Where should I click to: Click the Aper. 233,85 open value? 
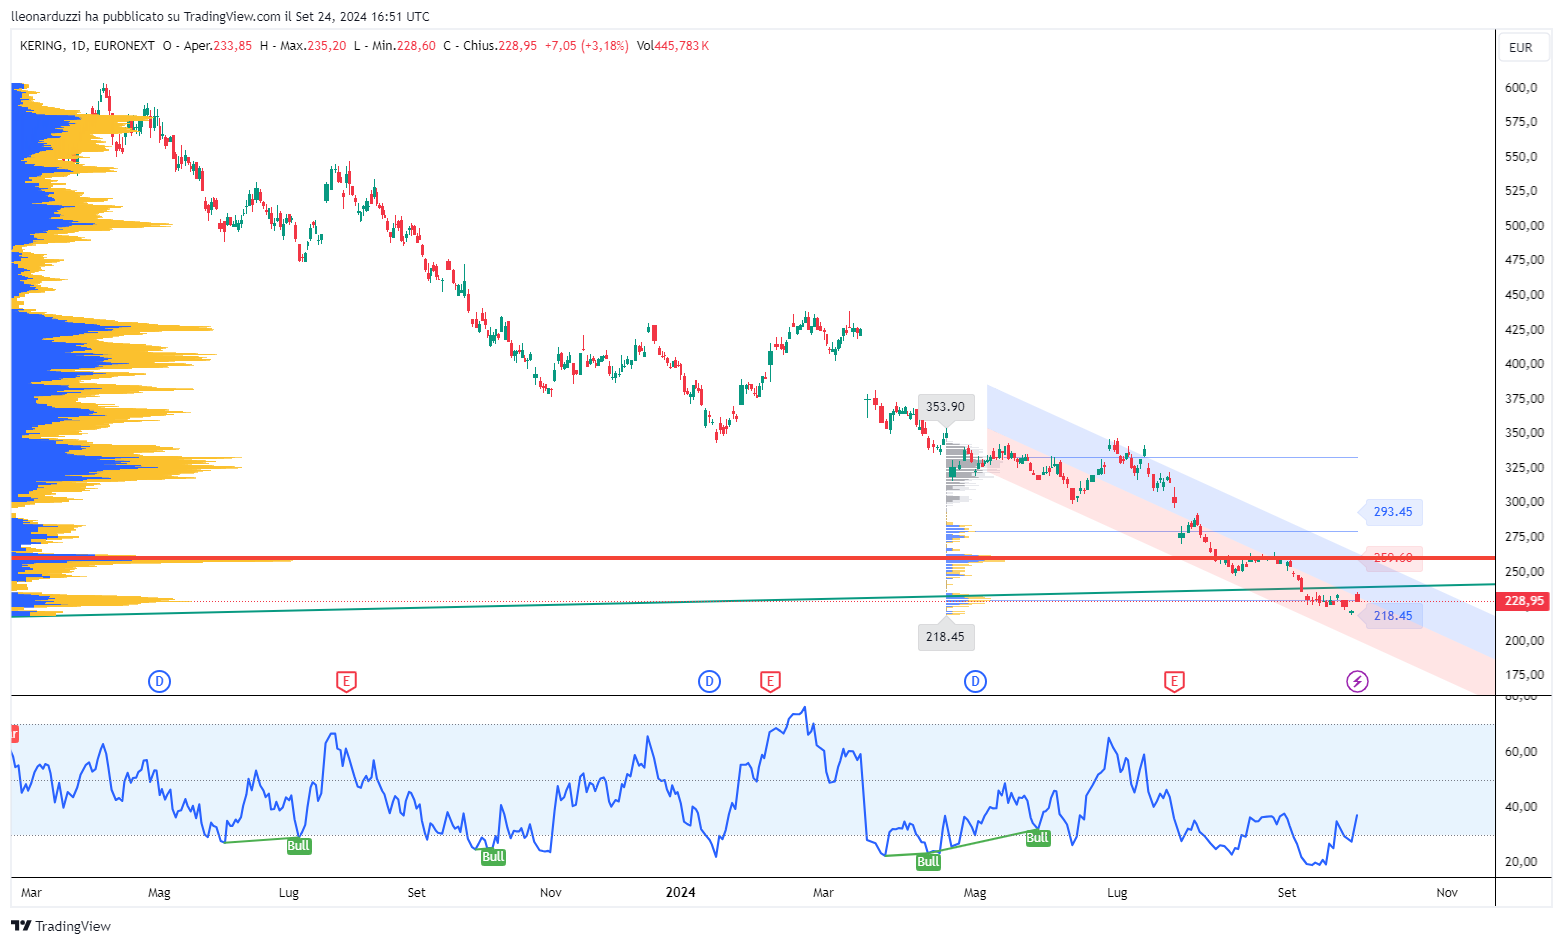point(218,46)
